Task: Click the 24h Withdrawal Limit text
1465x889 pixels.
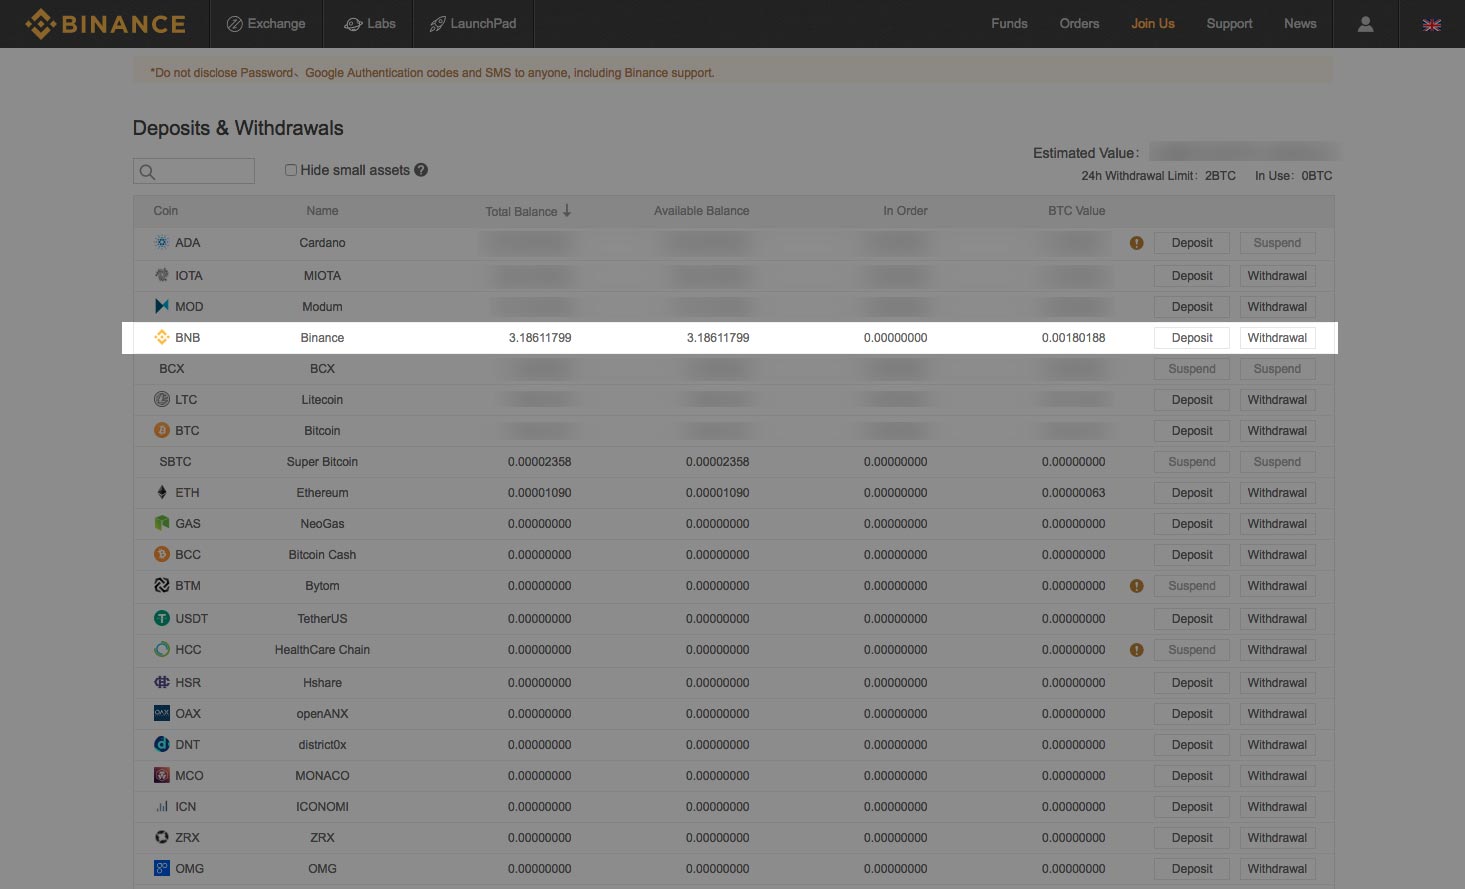Action: click(x=1158, y=176)
